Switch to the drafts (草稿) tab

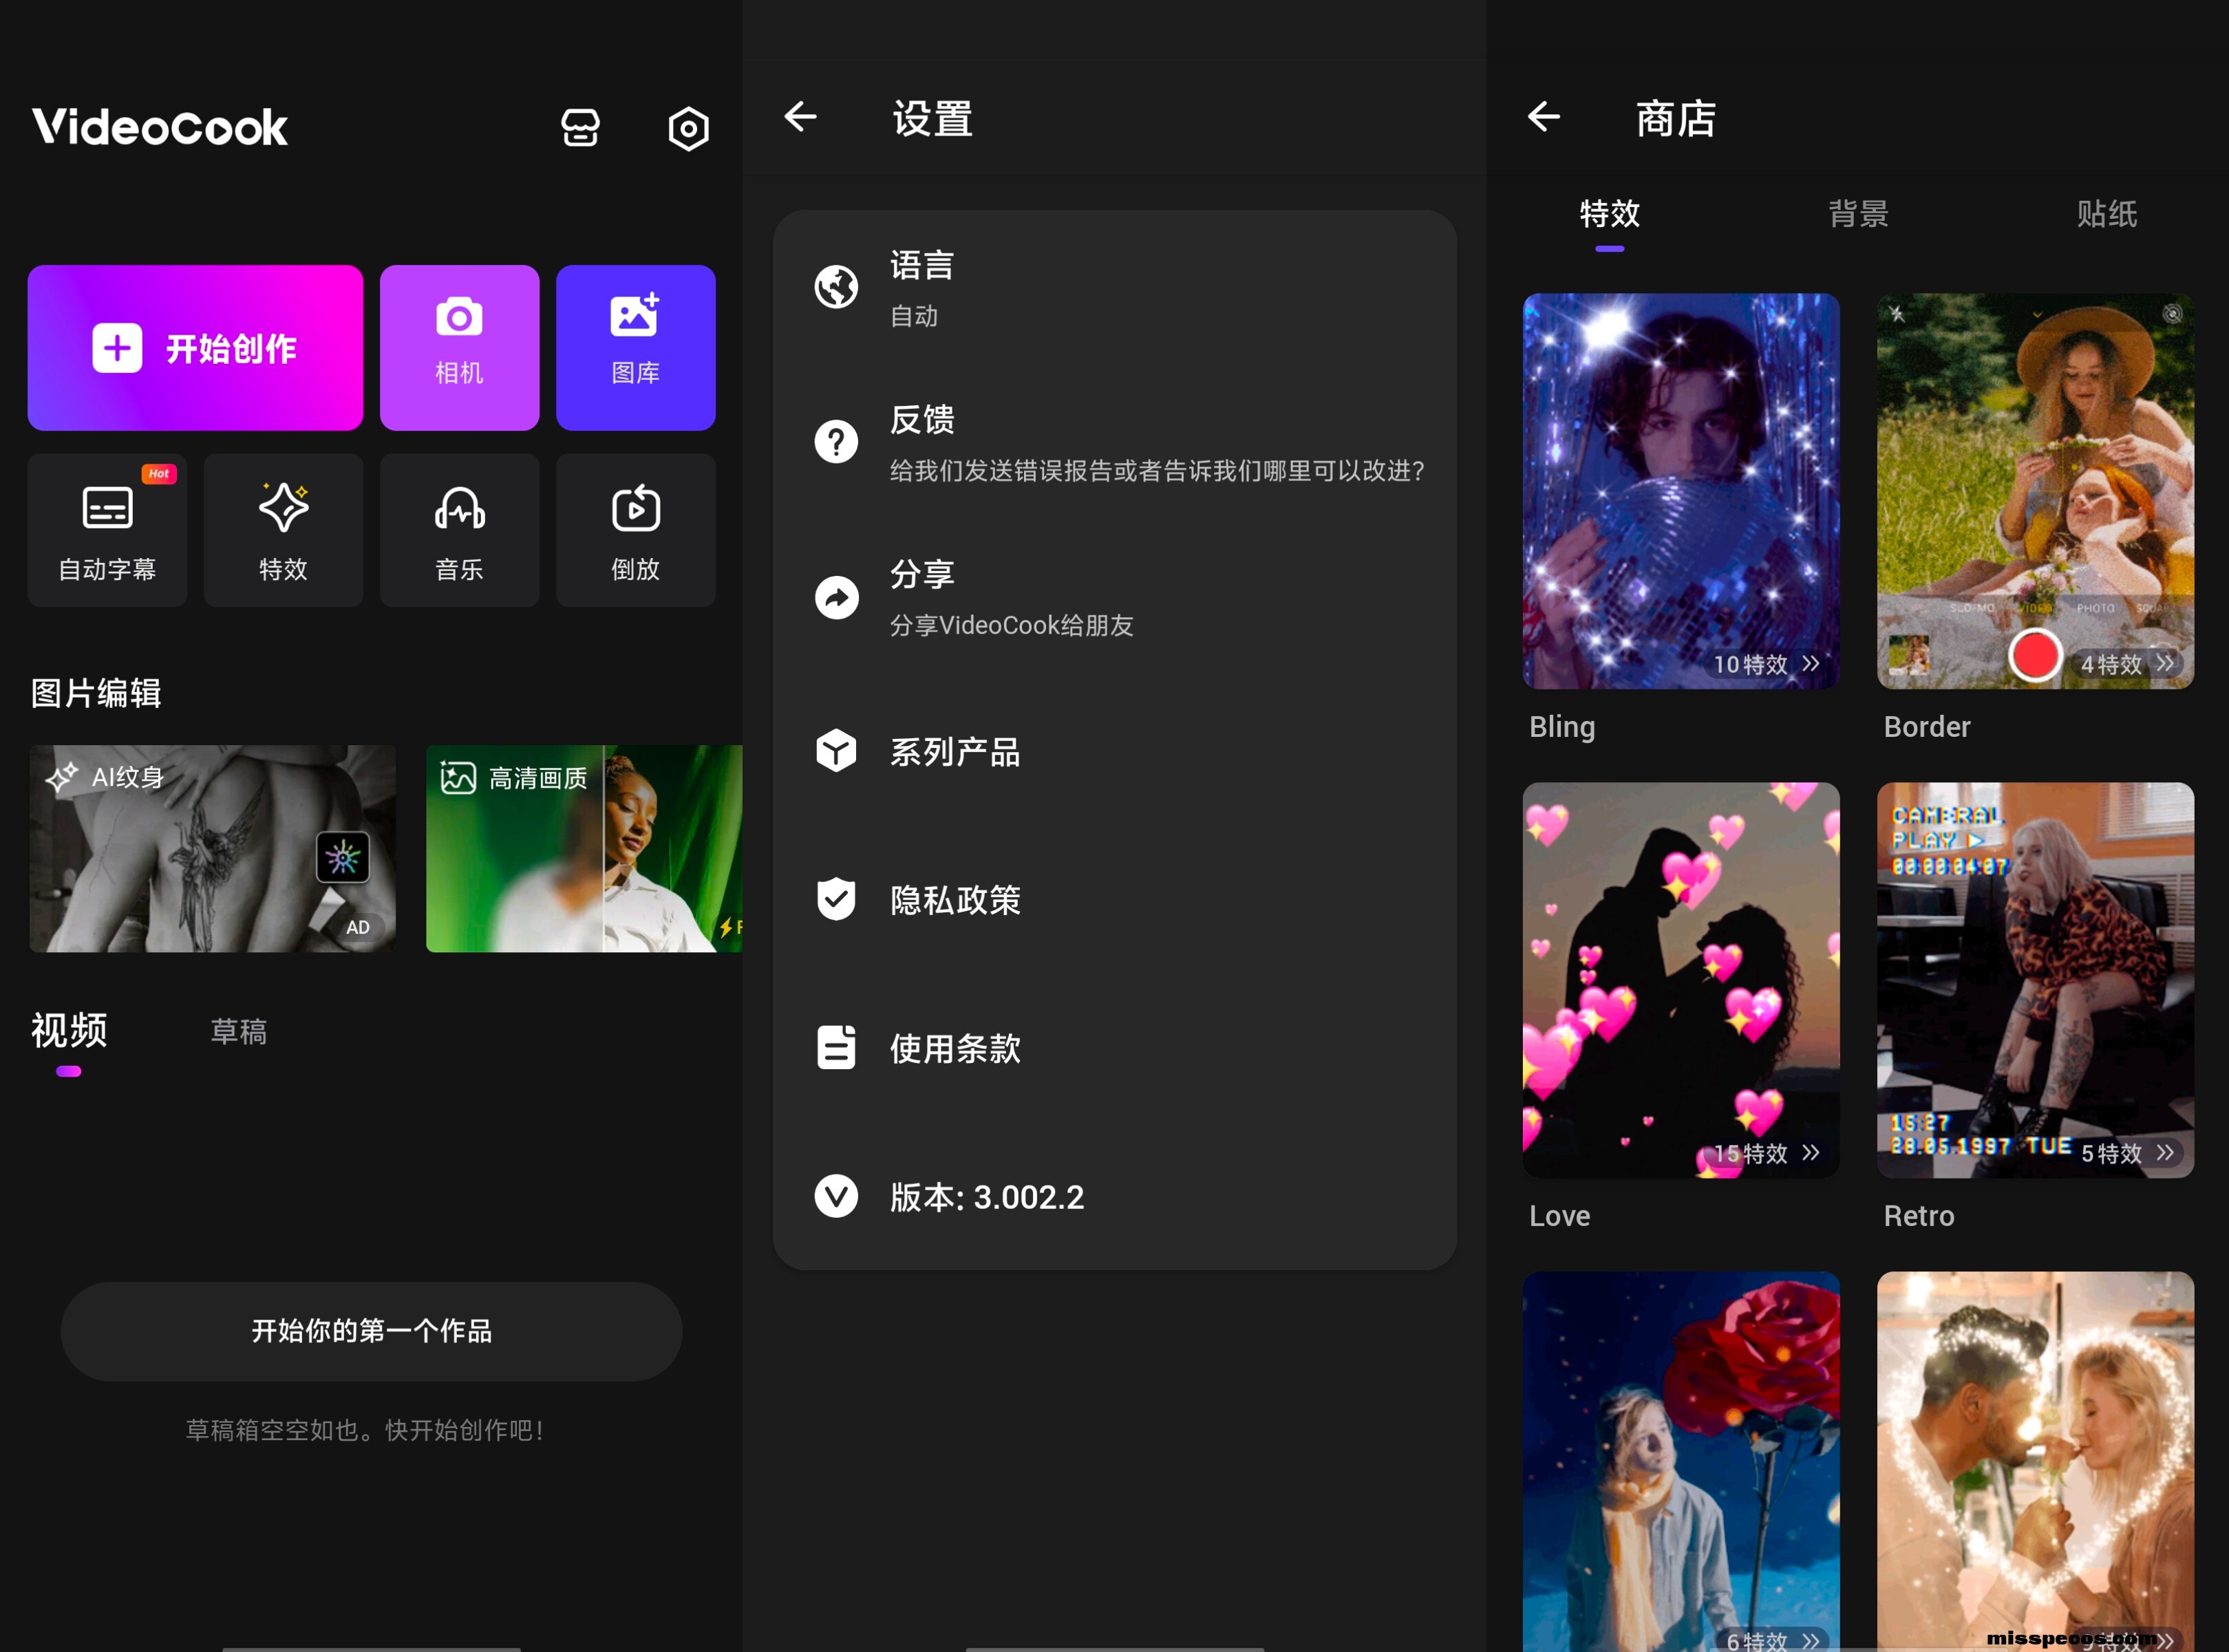coord(238,1032)
